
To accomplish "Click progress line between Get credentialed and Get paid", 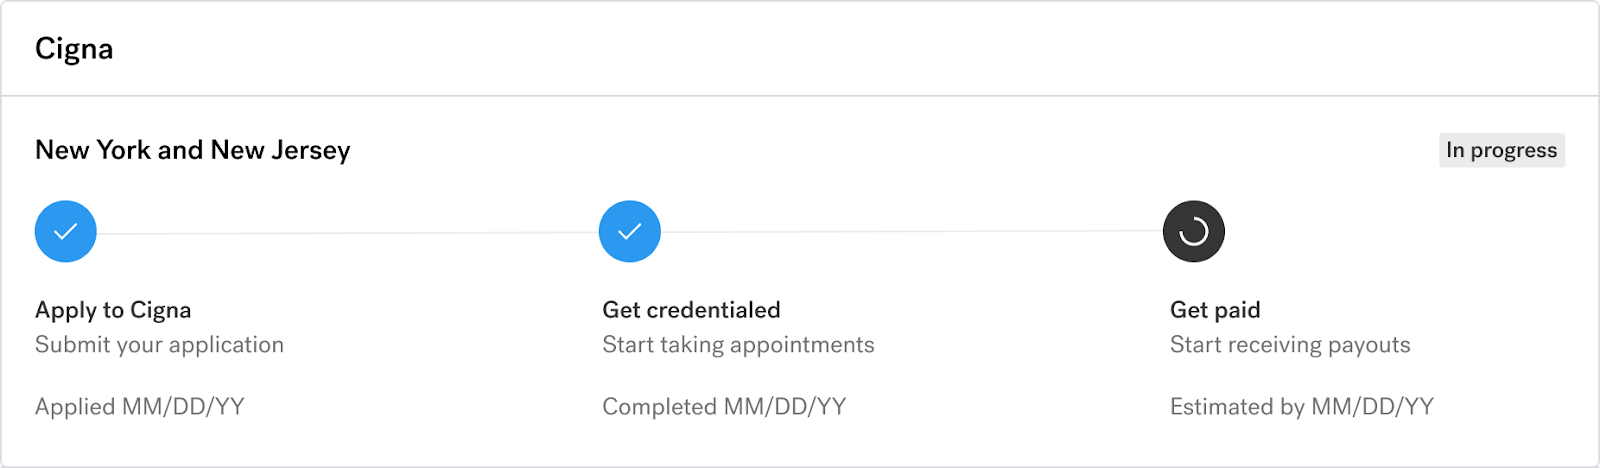I will pos(912,232).
